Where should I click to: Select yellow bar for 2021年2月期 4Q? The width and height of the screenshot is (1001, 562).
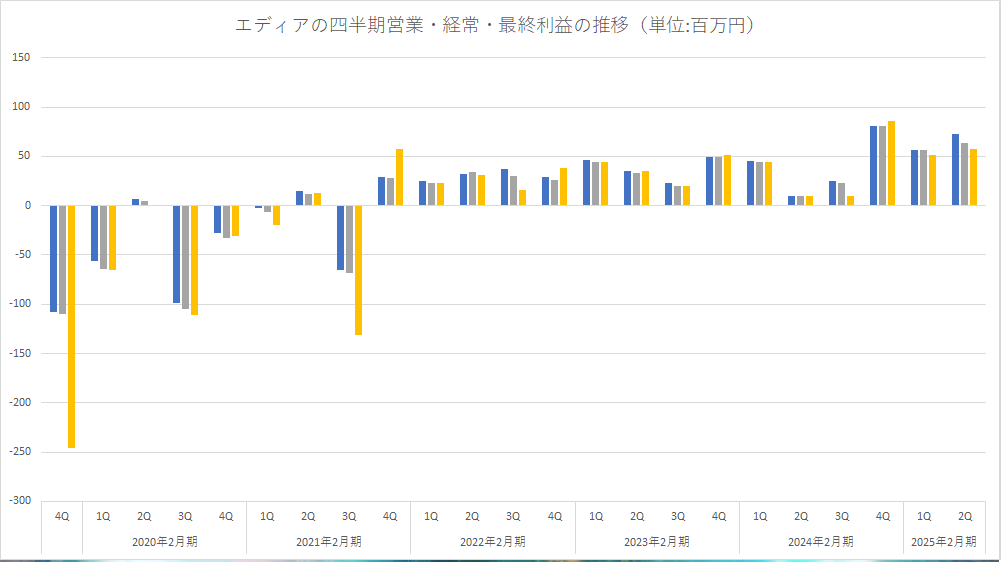tap(399, 177)
